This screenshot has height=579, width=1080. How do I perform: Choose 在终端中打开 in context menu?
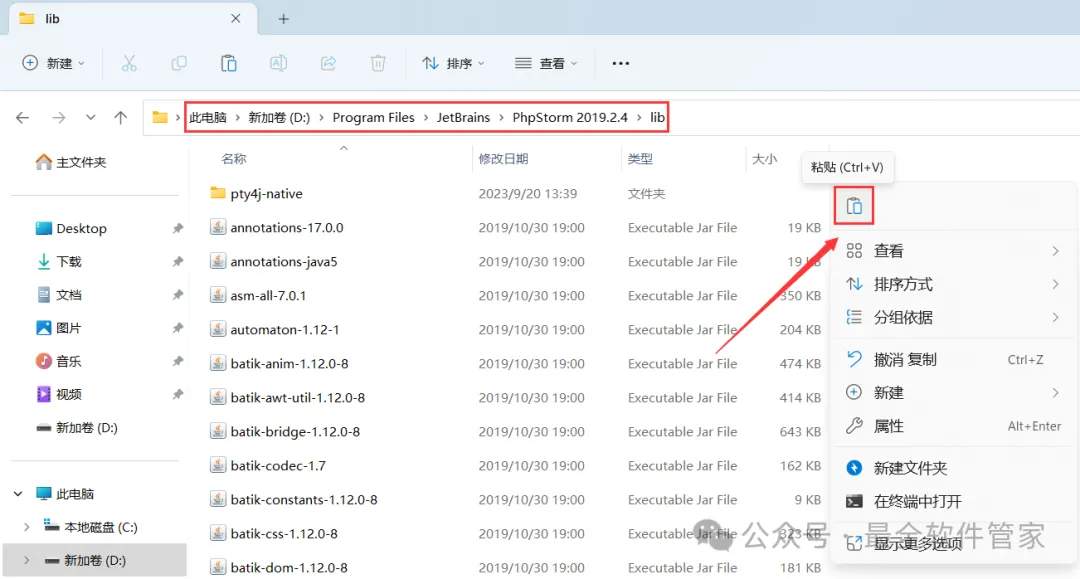[x=954, y=501]
